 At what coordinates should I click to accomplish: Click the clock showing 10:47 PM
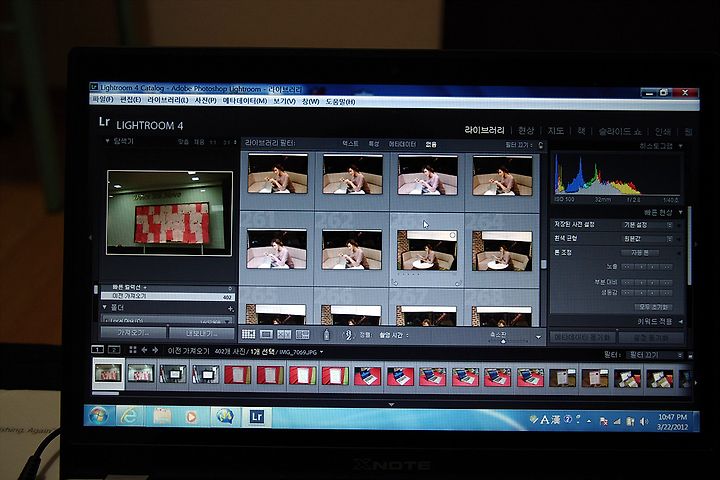[x=672, y=417]
